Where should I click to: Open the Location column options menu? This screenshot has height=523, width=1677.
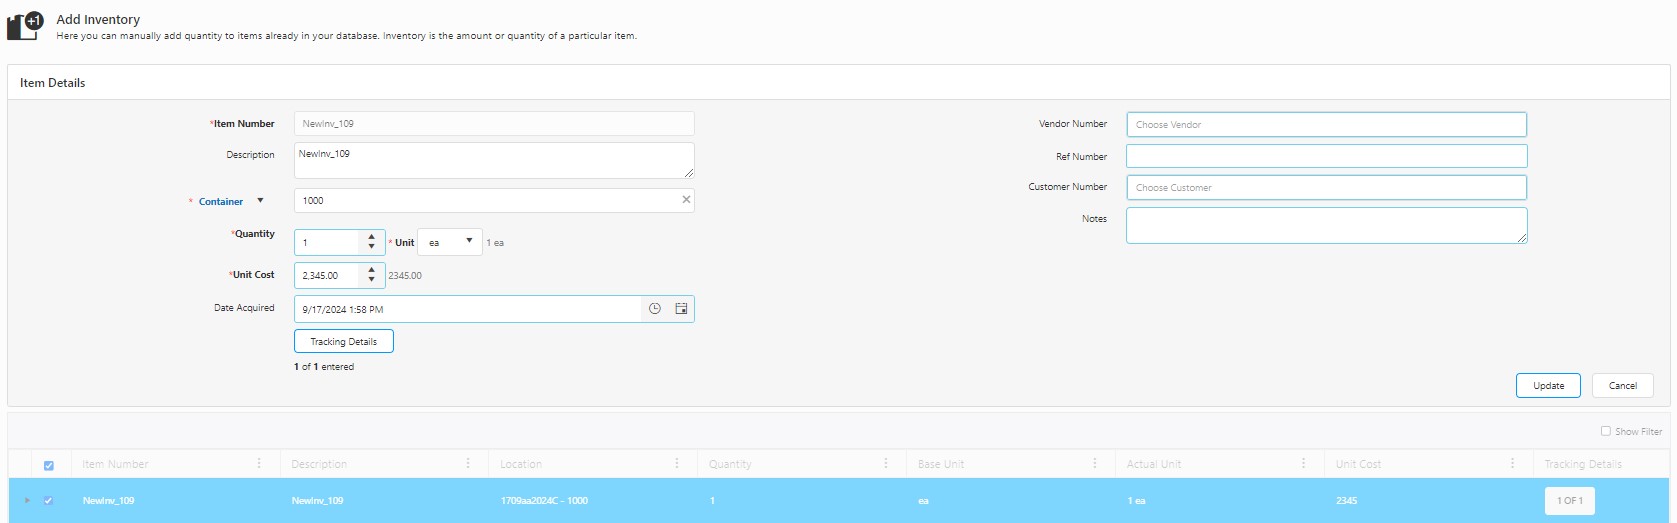click(x=677, y=464)
